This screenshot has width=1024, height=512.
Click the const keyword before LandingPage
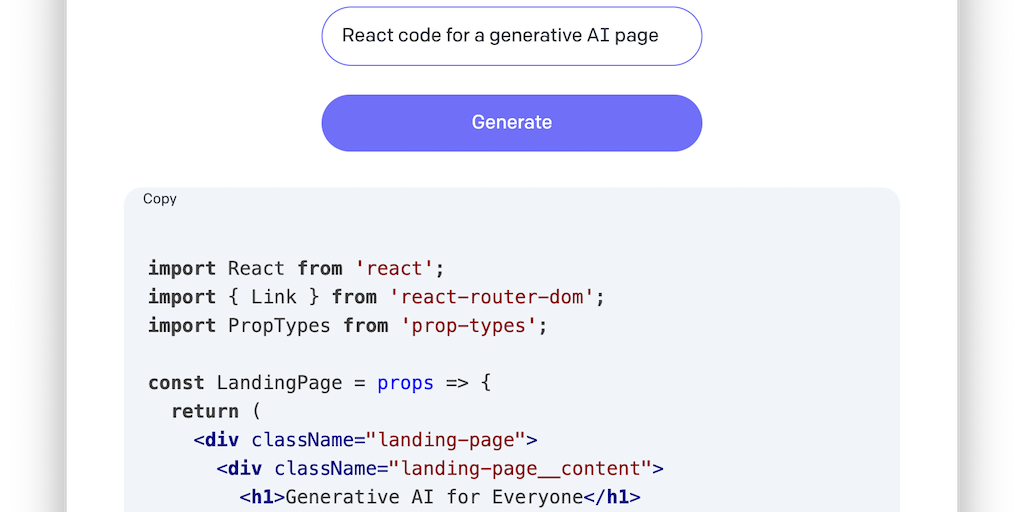(x=176, y=383)
